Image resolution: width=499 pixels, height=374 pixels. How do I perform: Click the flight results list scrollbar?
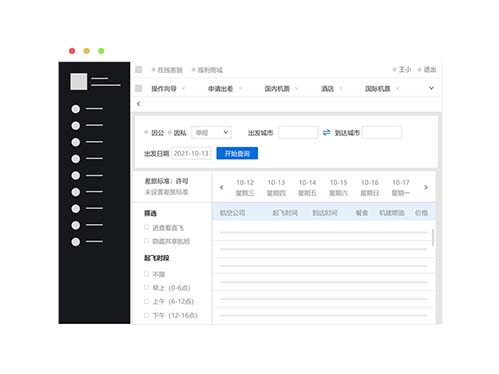(x=433, y=237)
